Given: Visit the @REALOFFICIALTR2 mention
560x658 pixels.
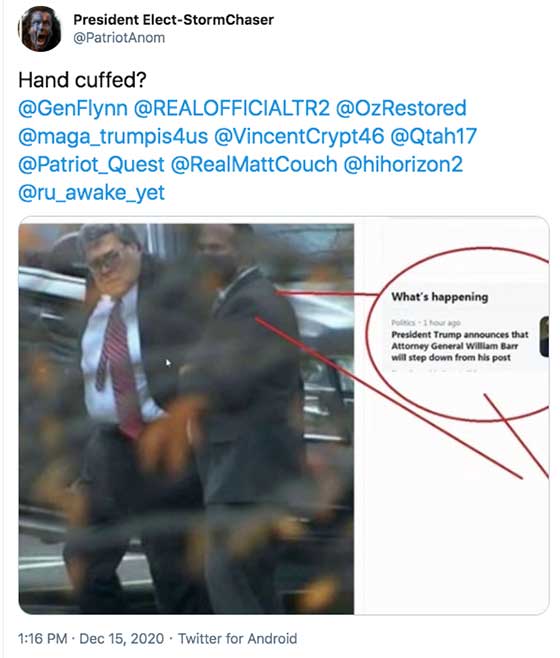Looking at the screenshot, I should [x=232, y=108].
